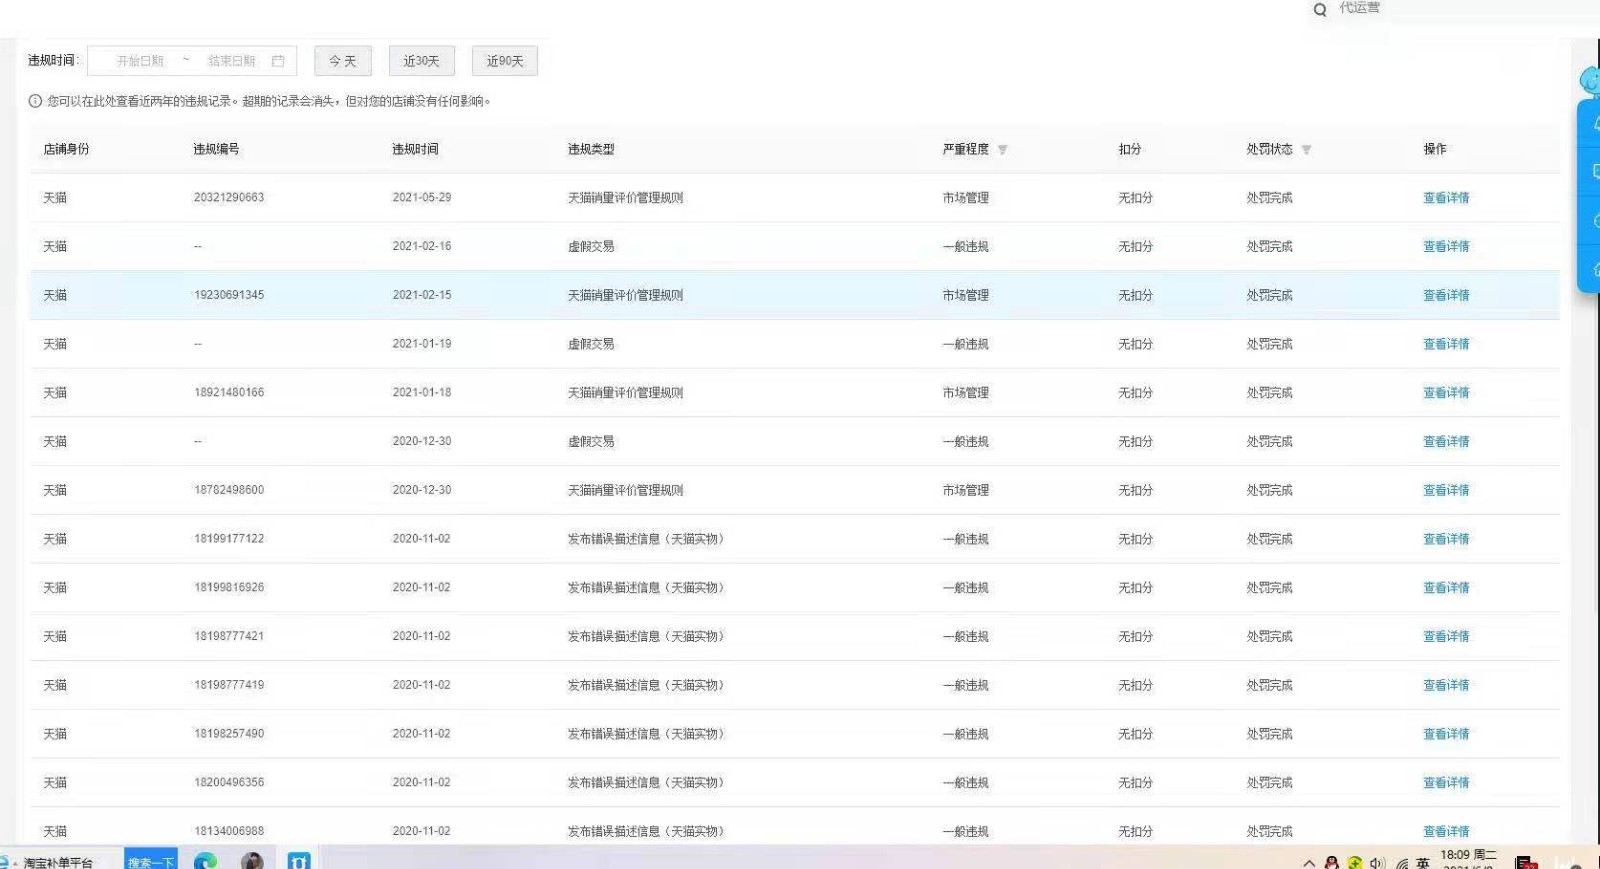
Task: View details for violation 18200496356
Action: pyautogui.click(x=1446, y=783)
